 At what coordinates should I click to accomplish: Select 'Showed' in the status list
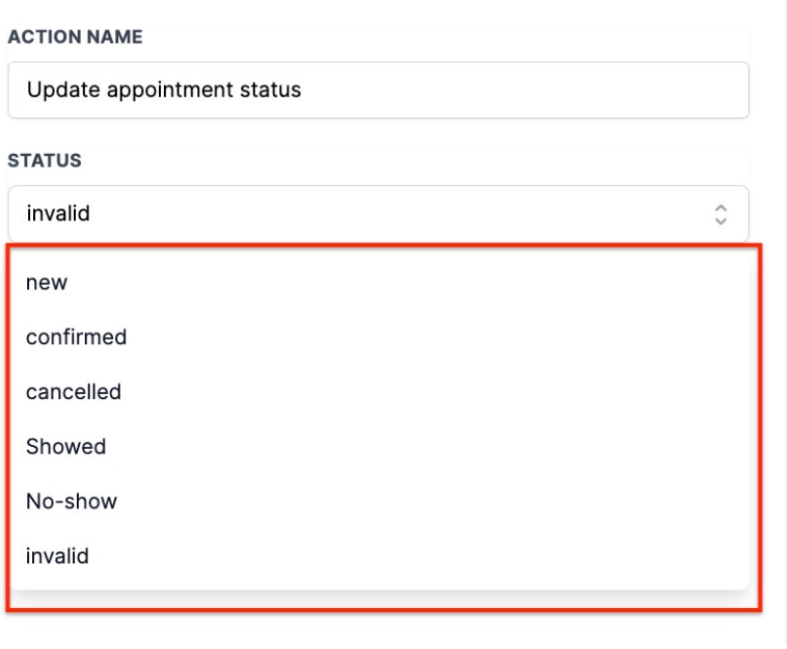pos(66,446)
